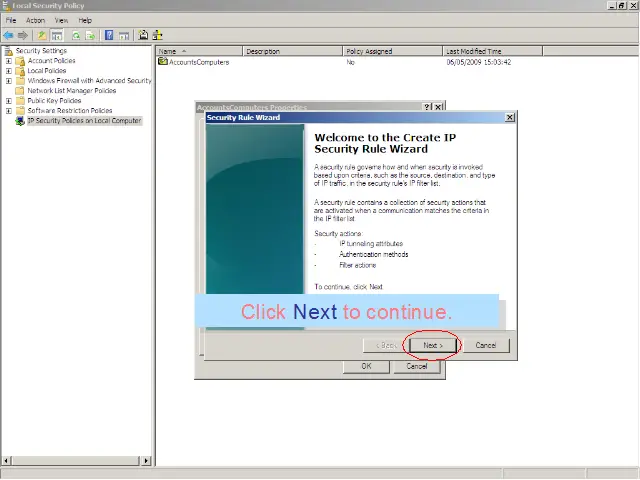The height and width of the screenshot is (480, 640).
Task: Click the Forward arrow in the toolbar
Action: tap(22, 35)
